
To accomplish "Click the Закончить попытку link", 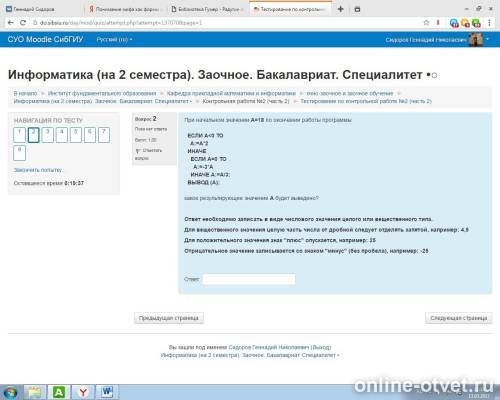I will coord(38,170).
